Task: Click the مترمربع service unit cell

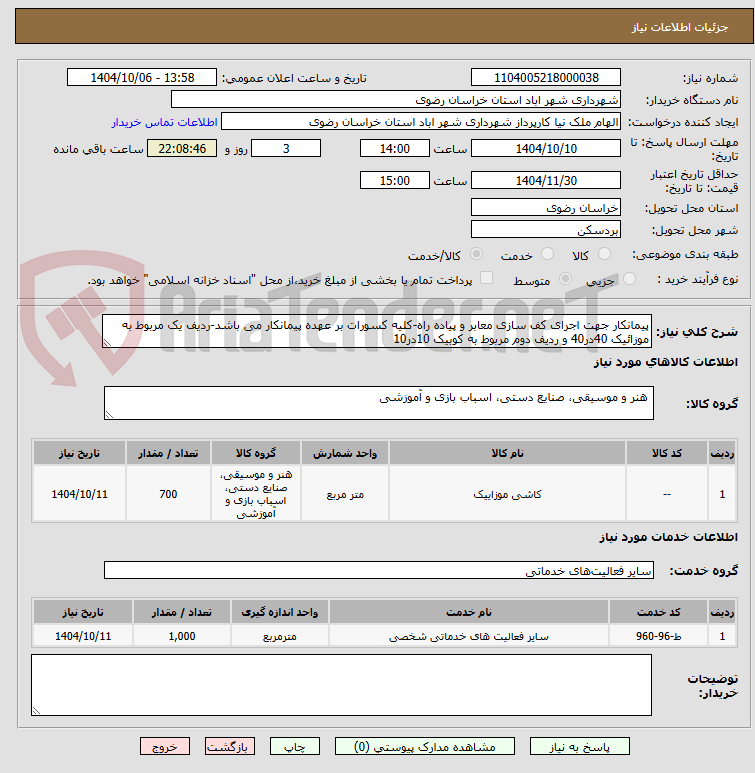Action: tap(280, 636)
